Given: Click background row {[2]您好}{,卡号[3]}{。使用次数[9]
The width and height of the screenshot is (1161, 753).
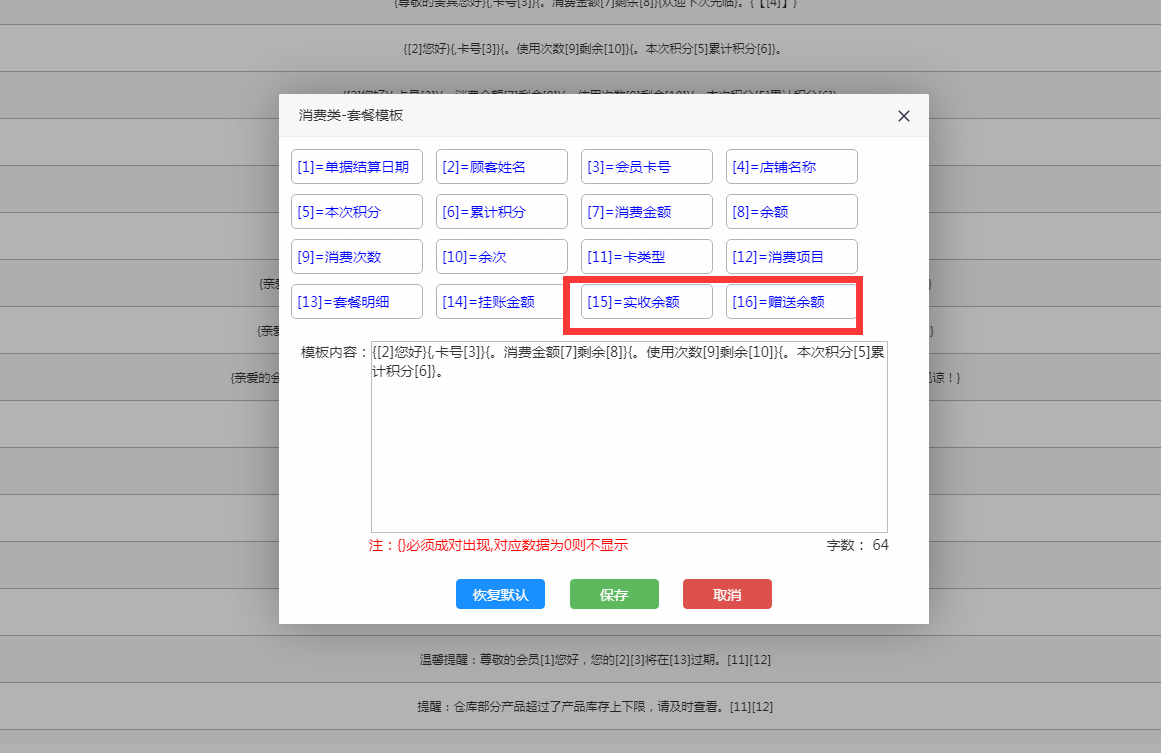Looking at the screenshot, I should pyautogui.click(x=592, y=49).
